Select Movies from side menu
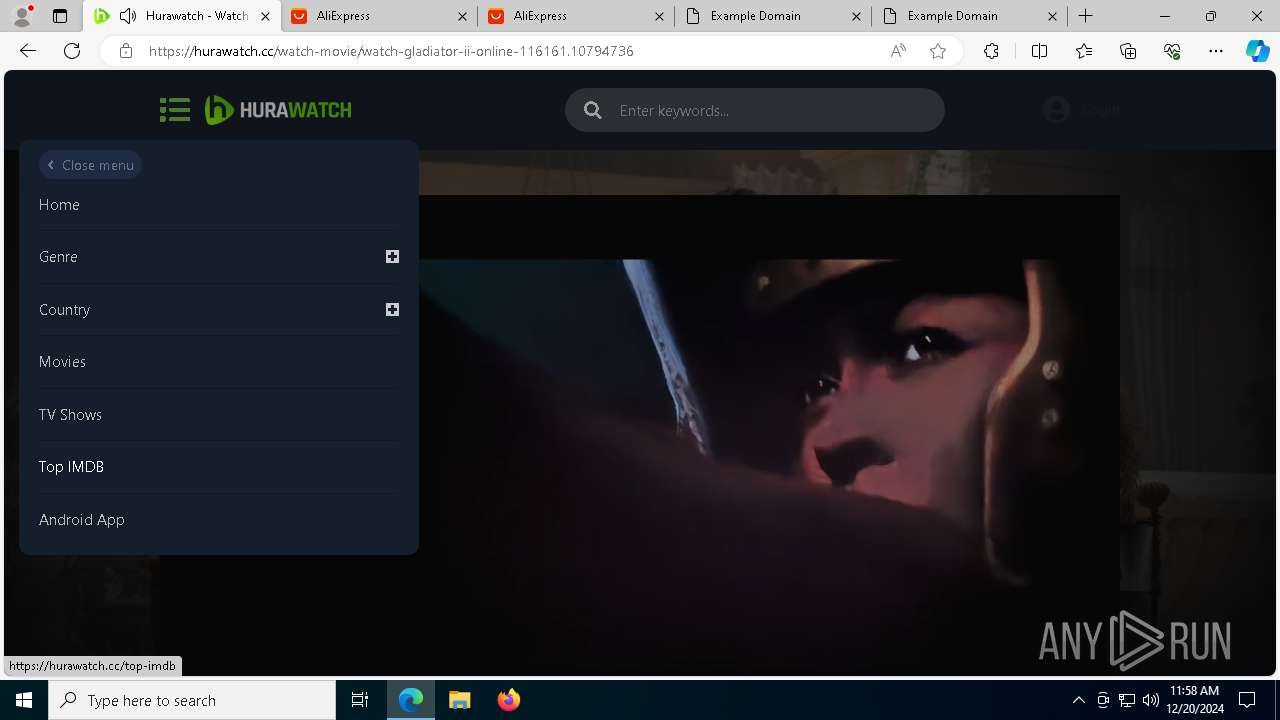The image size is (1280, 720). point(62,362)
